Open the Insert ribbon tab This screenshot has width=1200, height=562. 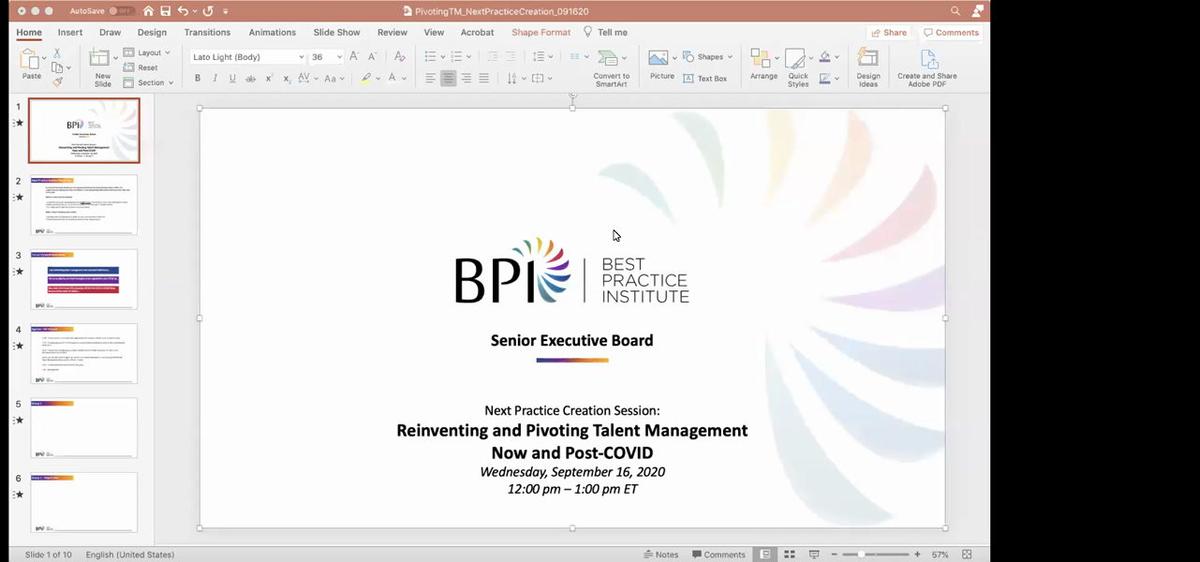70,32
